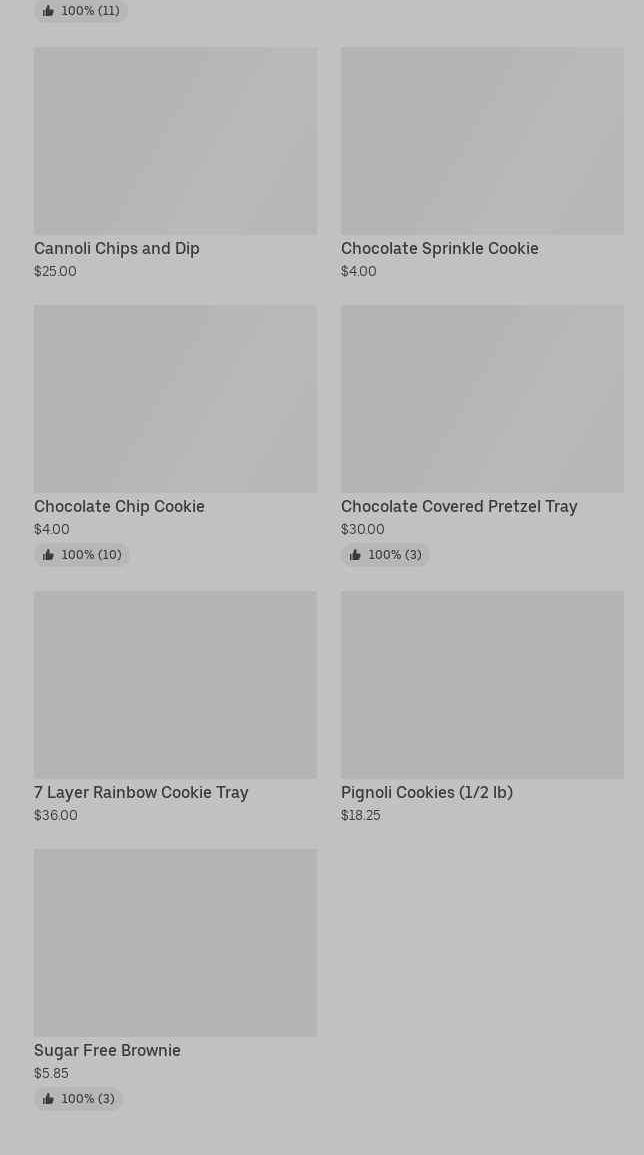The image size is (644, 1155).
Task: Open the Chocolate Covered Pretzel Tray image
Action: 482,399
